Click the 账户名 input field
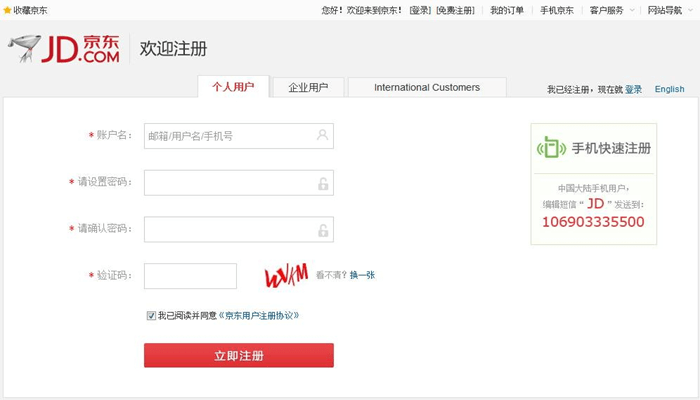Image resolution: width=700 pixels, height=400 pixels. pos(228,135)
